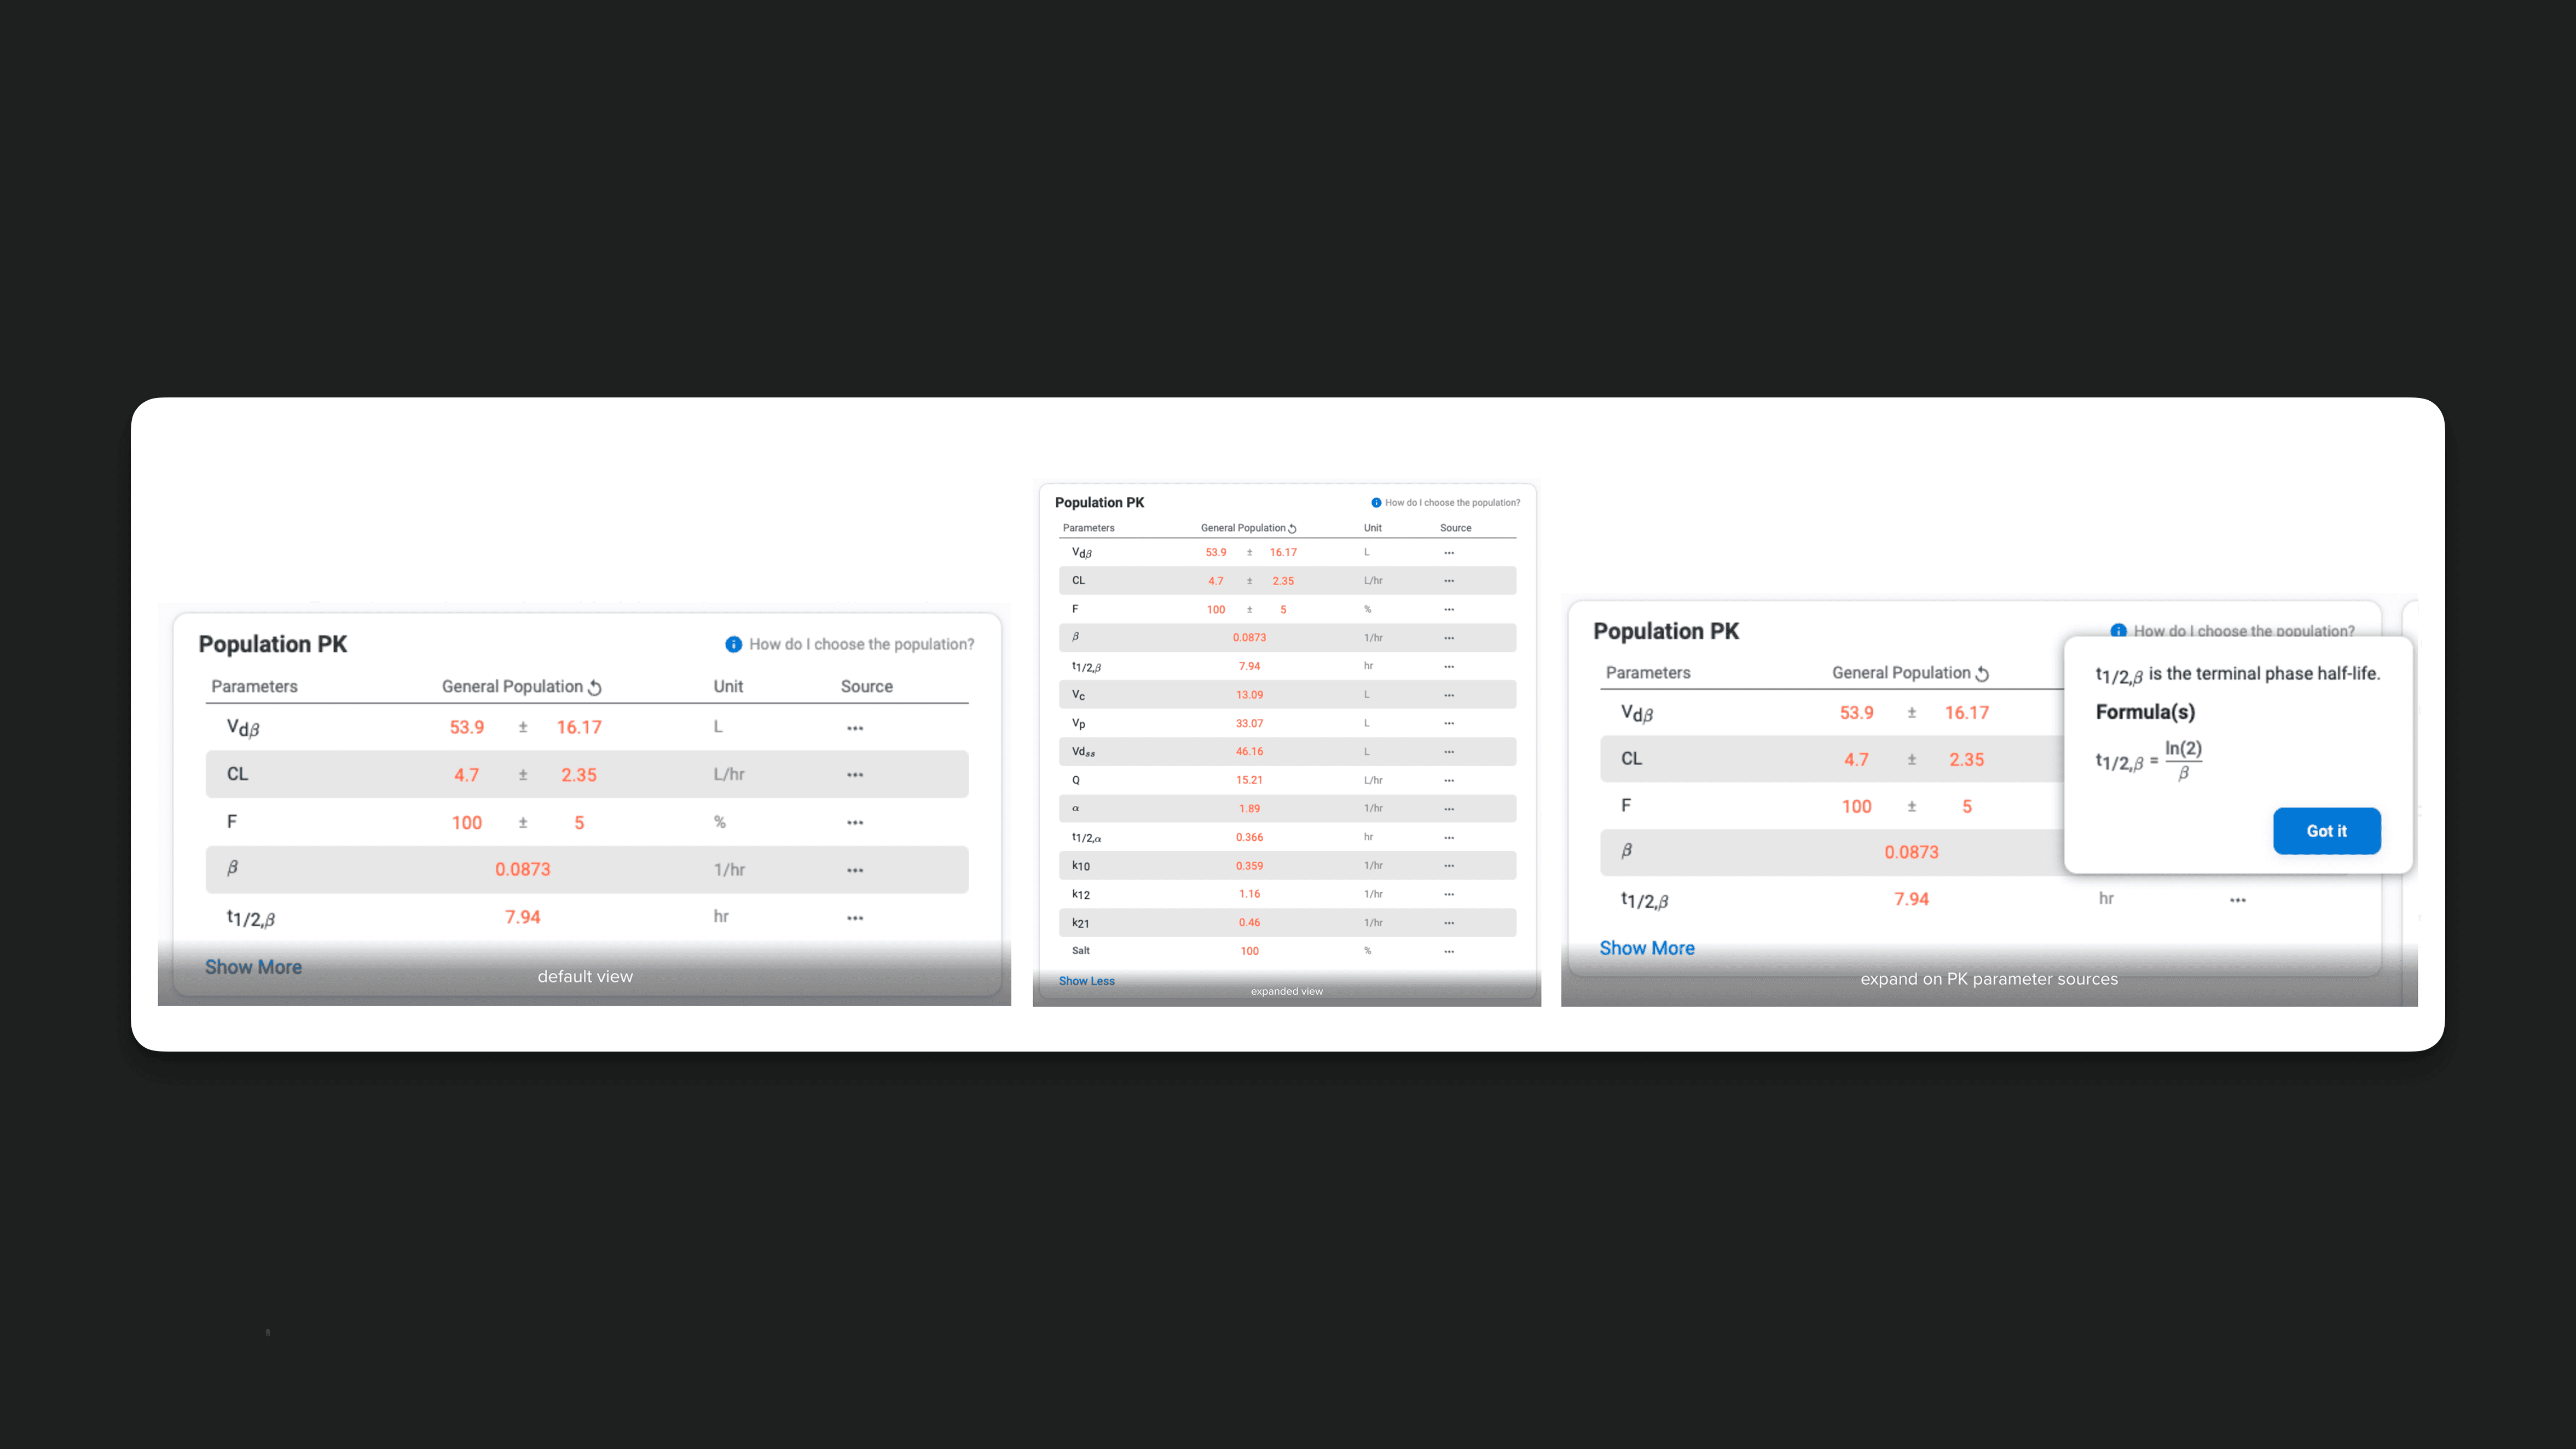Click blue info icon in default view panel
This screenshot has height=1449, width=2576.
click(x=733, y=644)
